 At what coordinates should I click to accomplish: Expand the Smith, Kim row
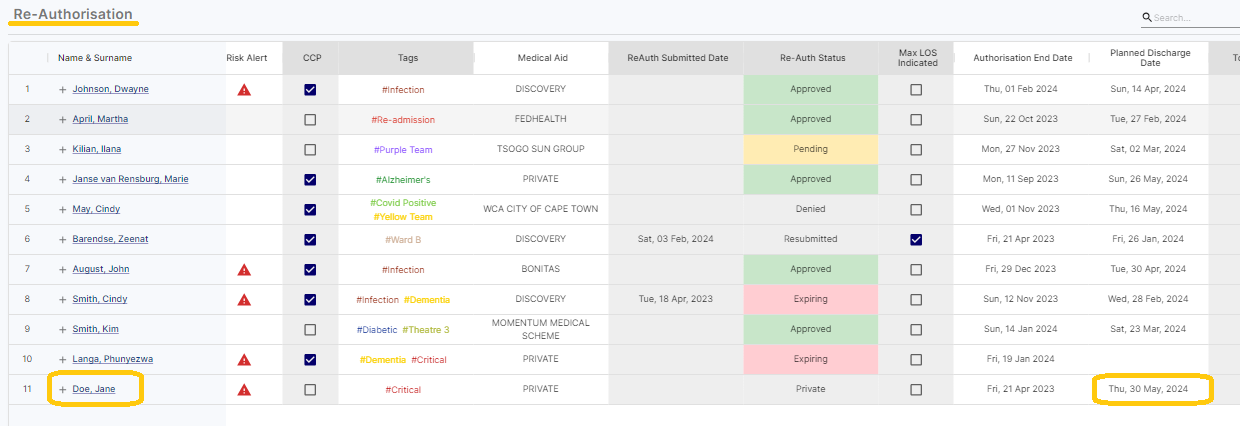click(x=63, y=330)
